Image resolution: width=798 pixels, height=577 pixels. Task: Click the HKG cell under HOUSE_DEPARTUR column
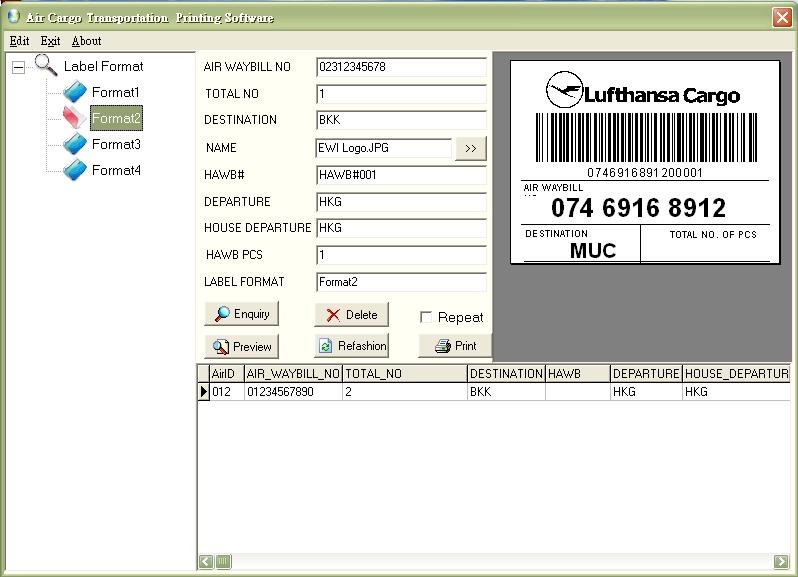736,392
